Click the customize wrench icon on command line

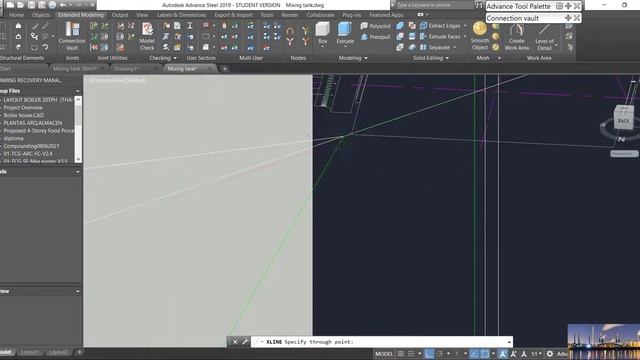(x=245, y=342)
